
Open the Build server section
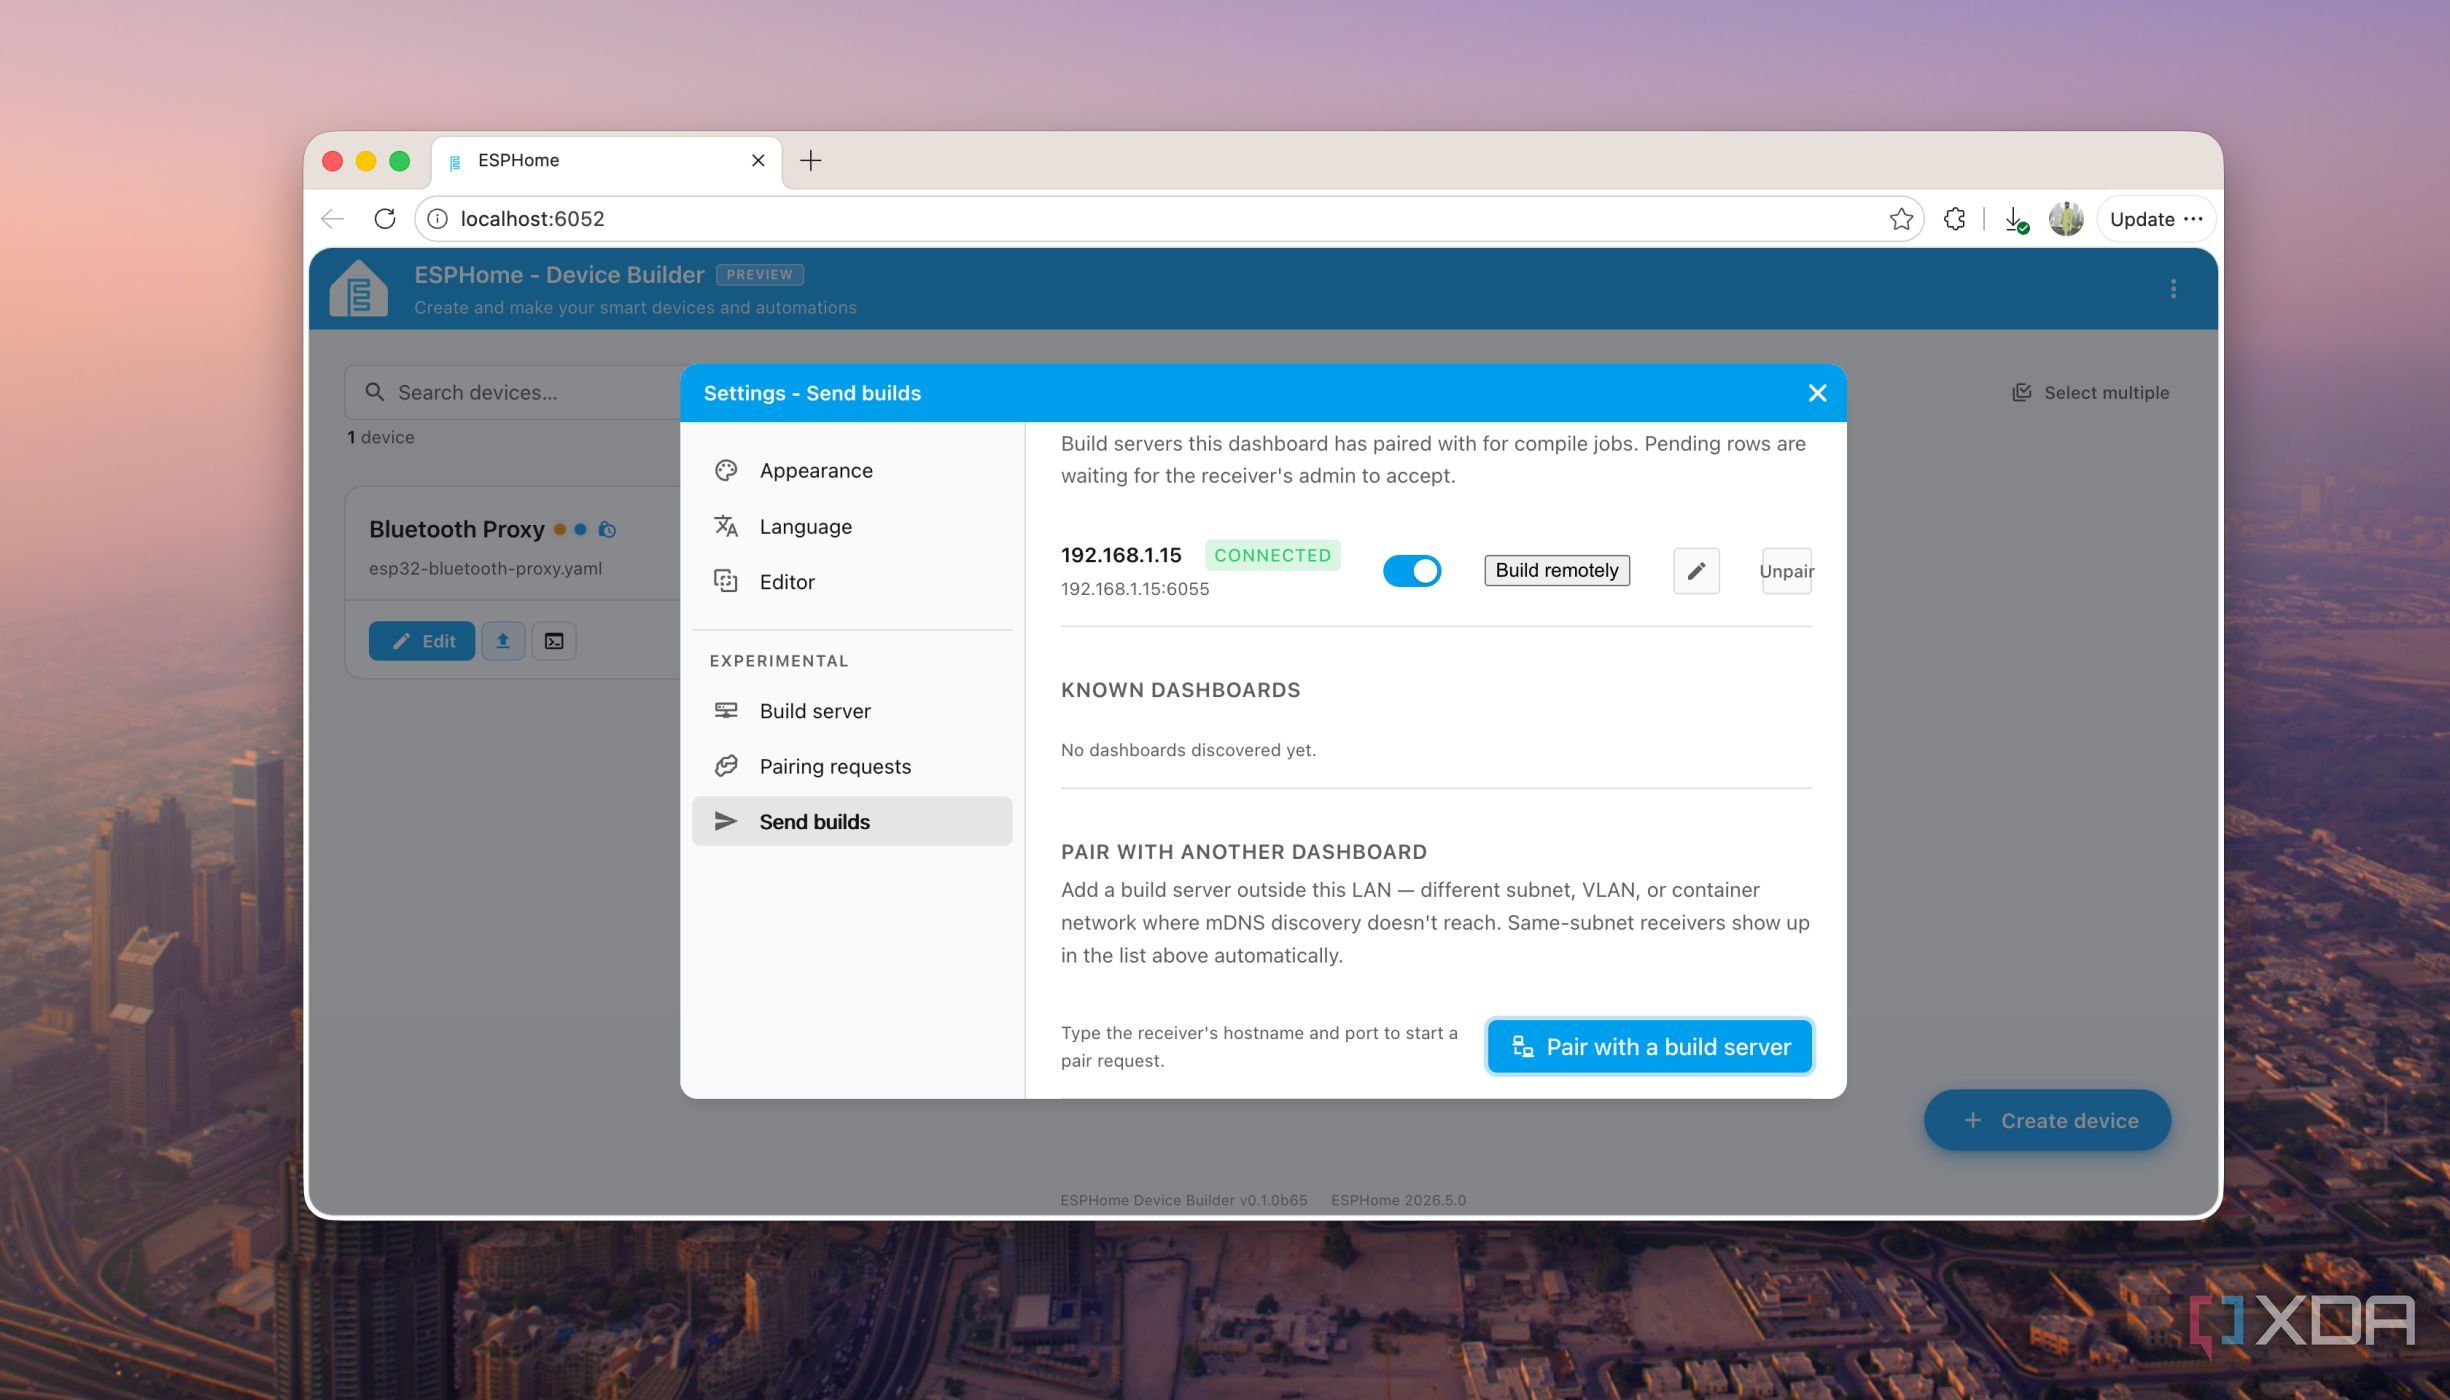point(851,710)
